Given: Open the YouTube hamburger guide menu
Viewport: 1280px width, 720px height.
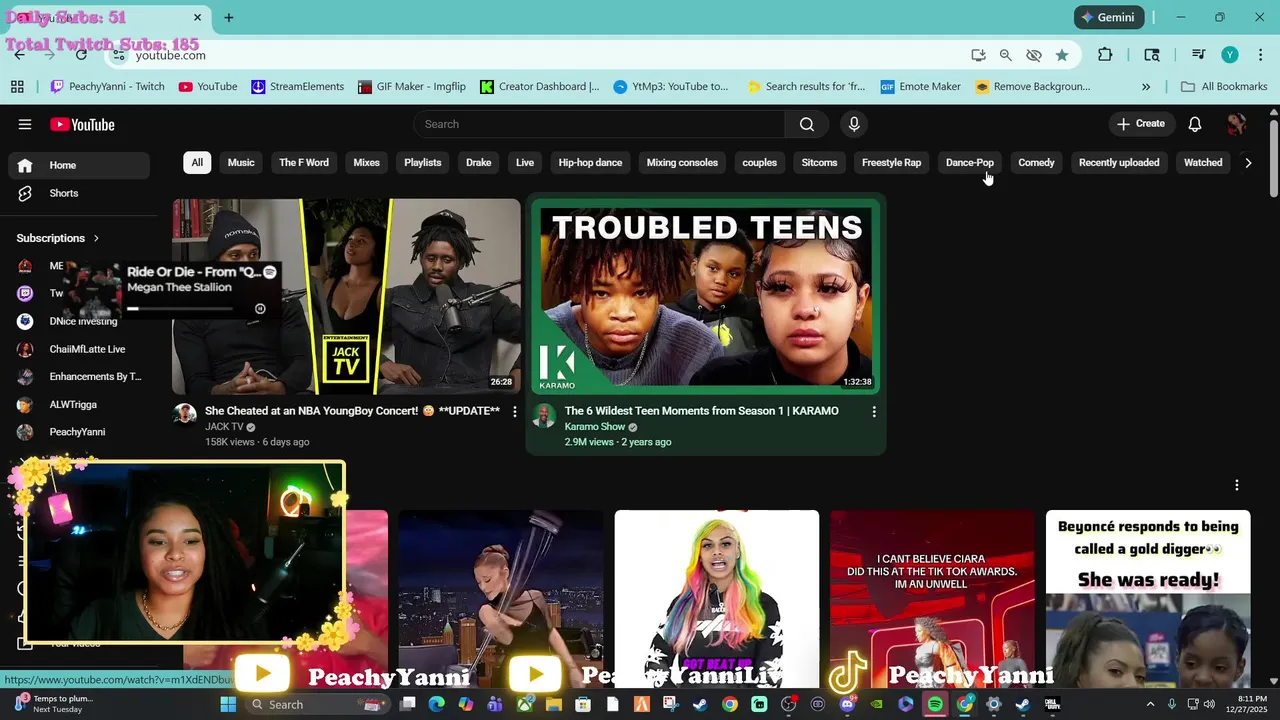Looking at the screenshot, I should (x=25, y=124).
